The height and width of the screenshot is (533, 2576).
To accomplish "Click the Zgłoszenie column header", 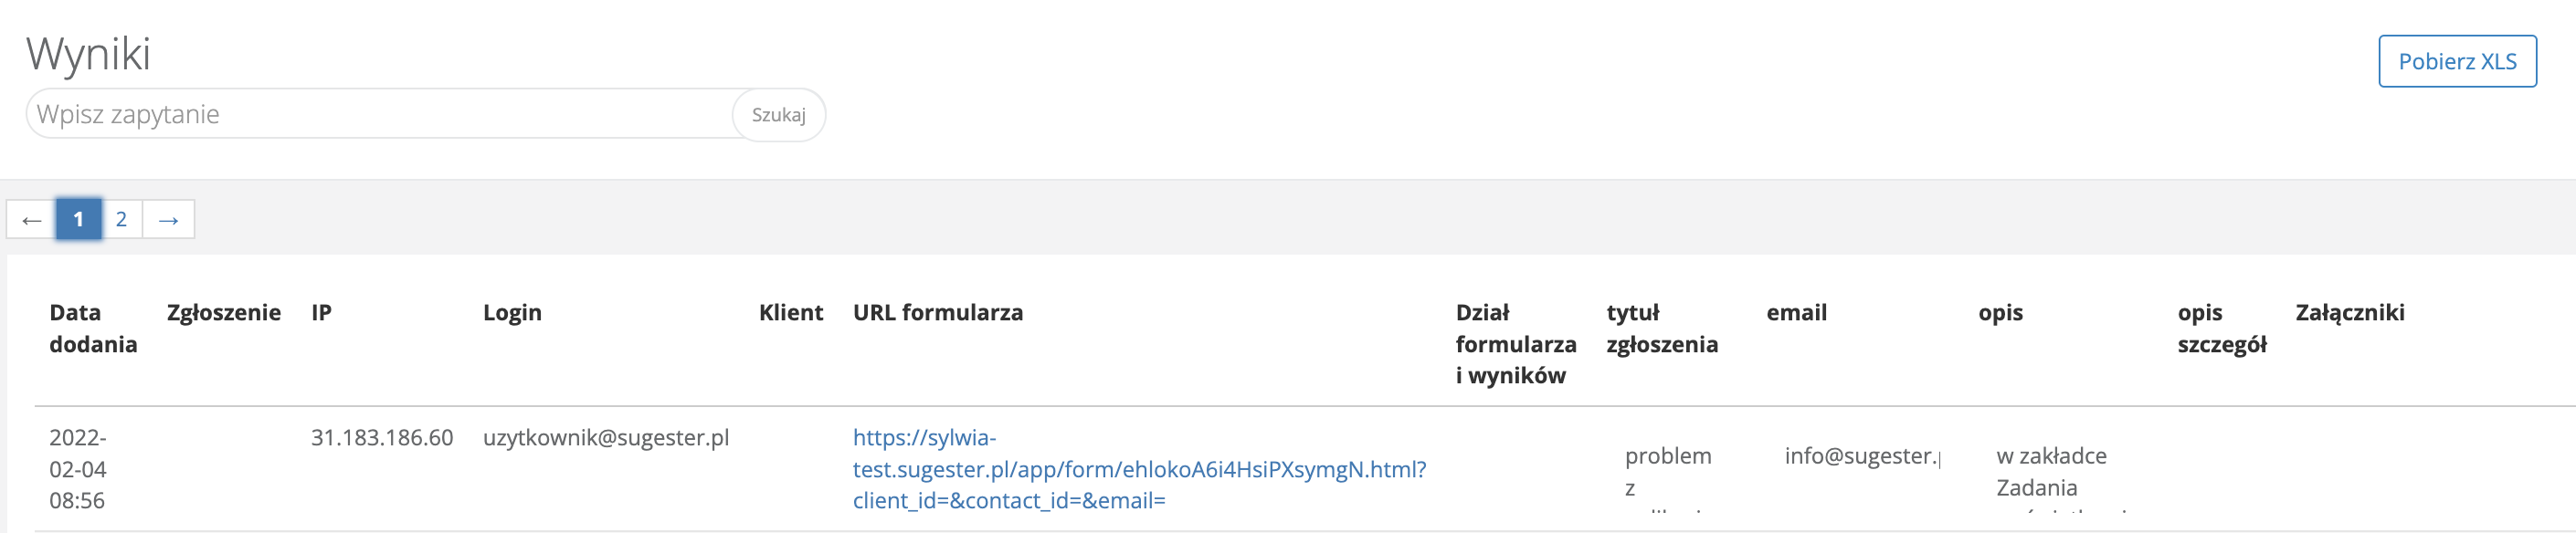I will click(x=223, y=313).
